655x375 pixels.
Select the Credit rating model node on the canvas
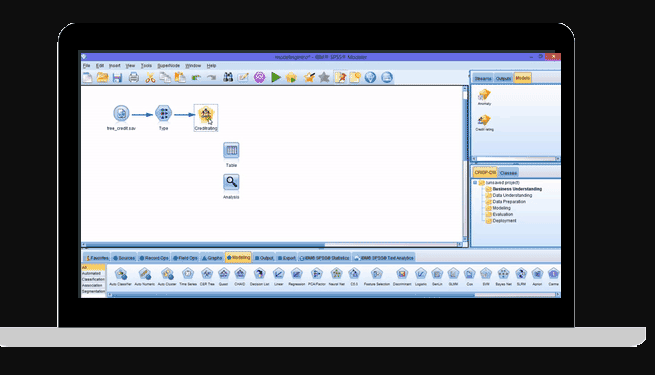click(206, 118)
